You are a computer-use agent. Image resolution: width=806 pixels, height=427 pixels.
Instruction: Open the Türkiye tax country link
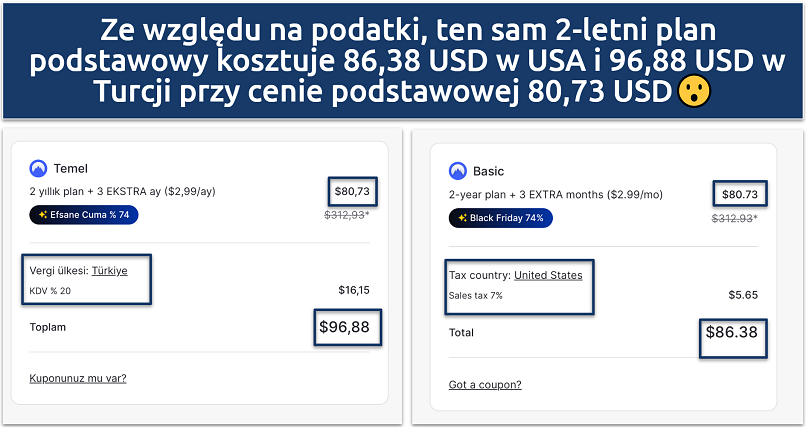(109, 270)
